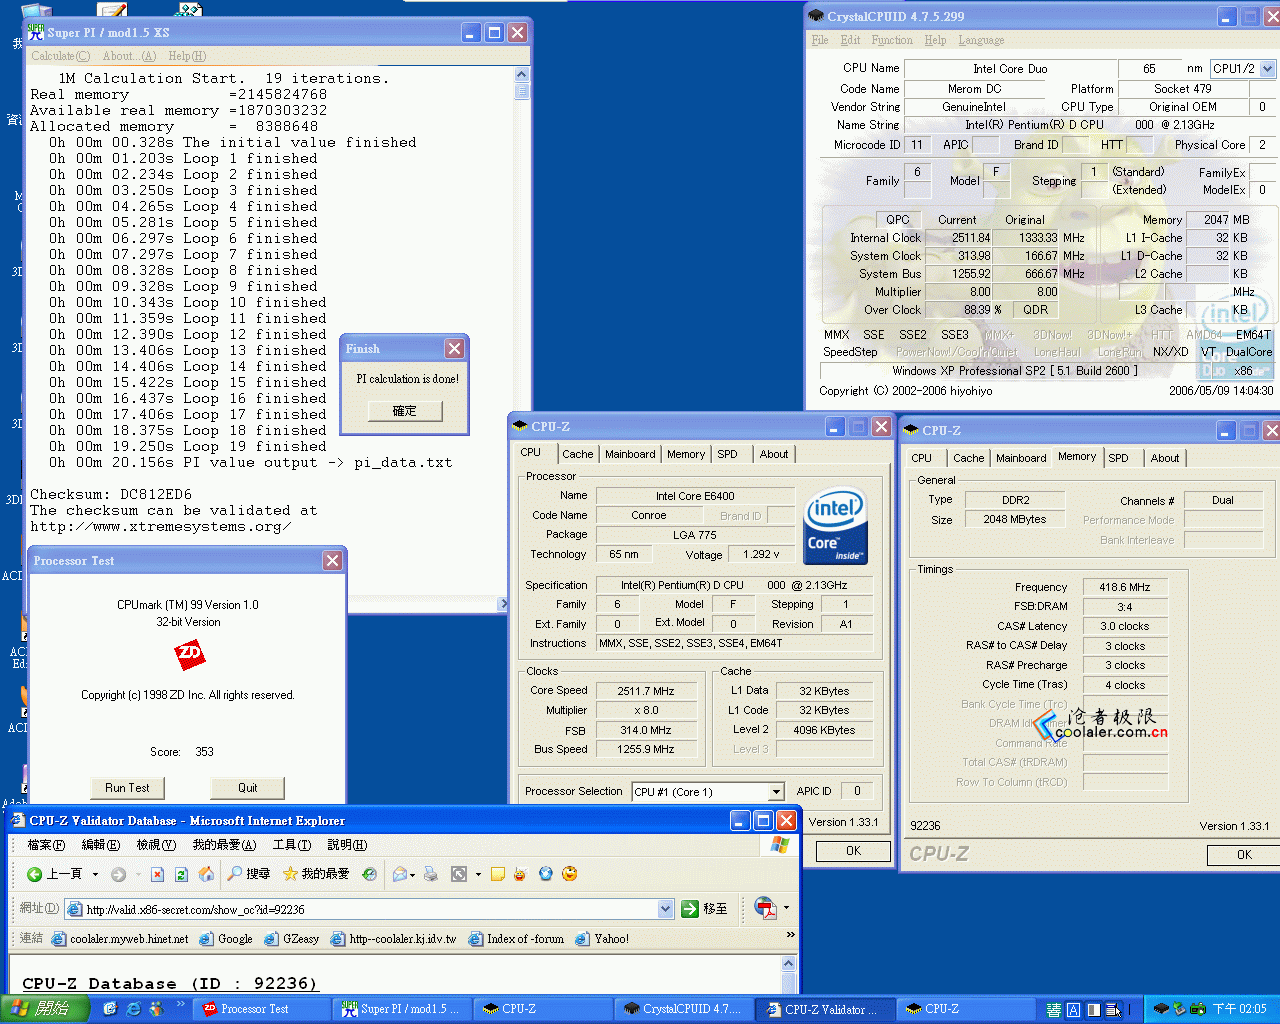1280x1024 pixels.
Task: Click the IE Print icon
Action: [431, 874]
